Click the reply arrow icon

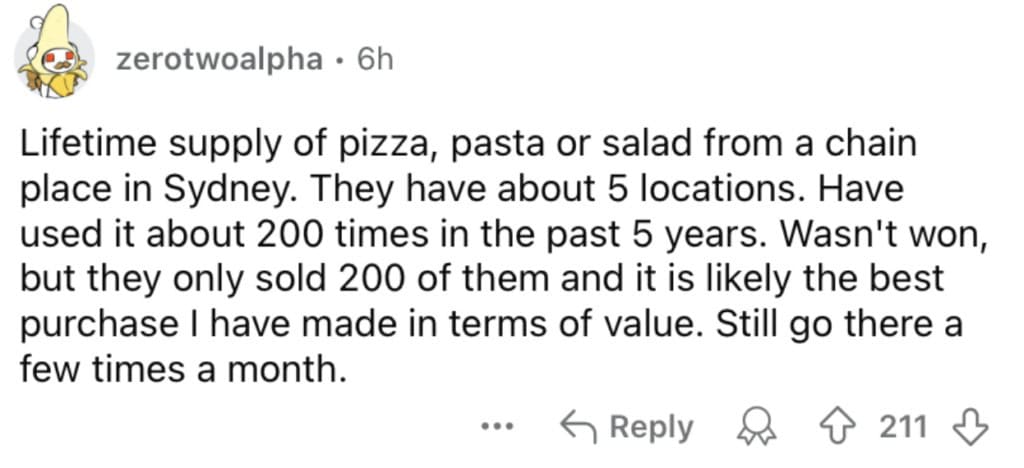577,428
